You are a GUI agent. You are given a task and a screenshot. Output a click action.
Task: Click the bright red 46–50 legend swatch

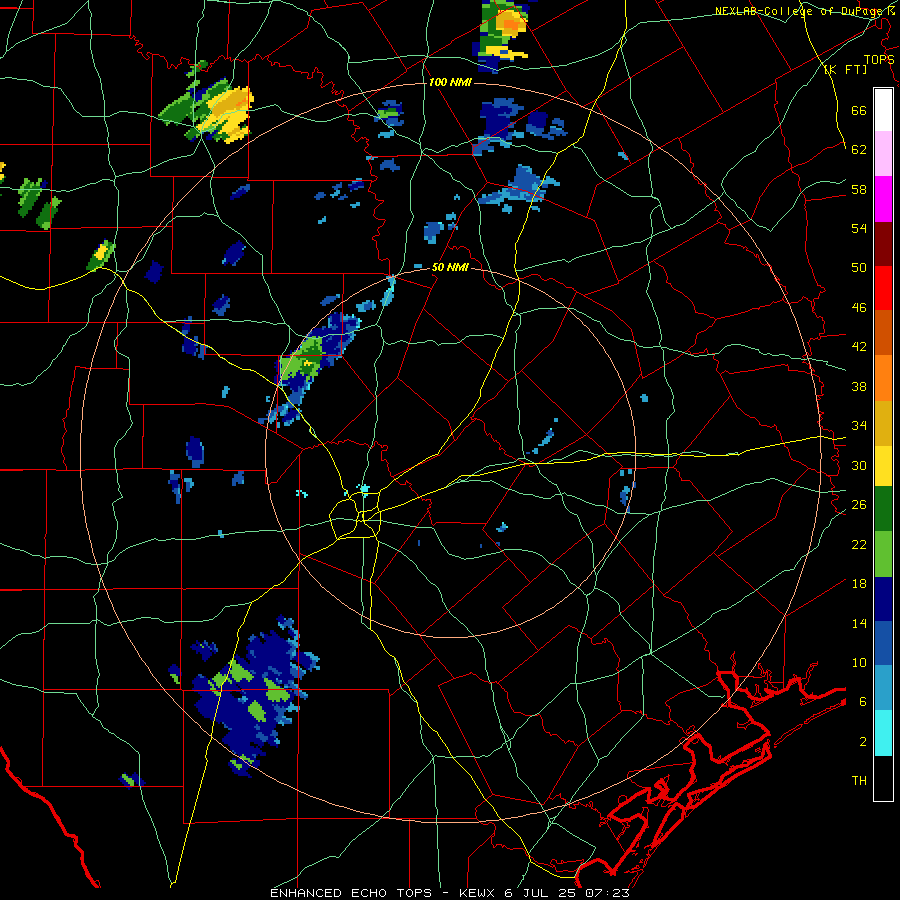click(x=883, y=288)
